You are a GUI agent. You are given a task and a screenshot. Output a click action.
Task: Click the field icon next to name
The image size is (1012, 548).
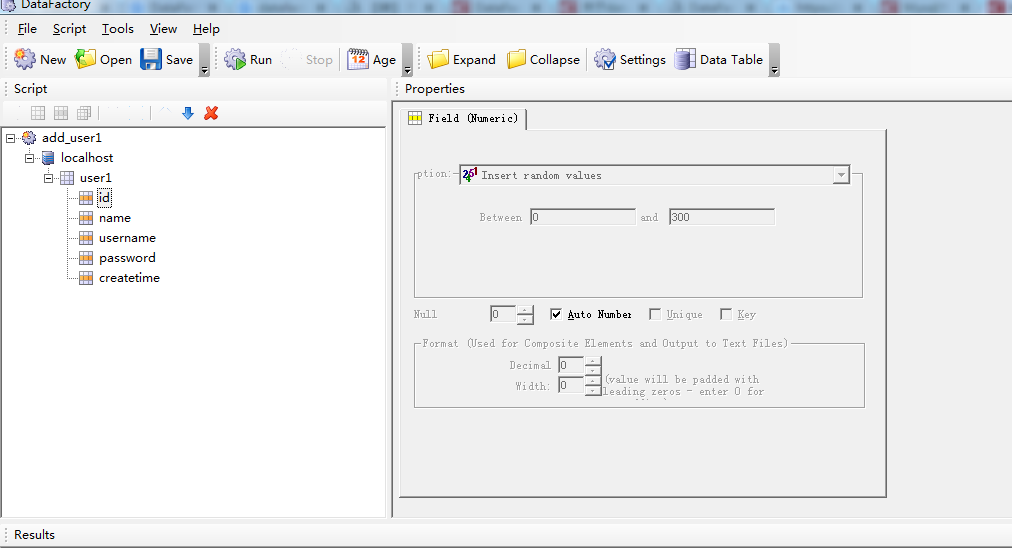[86, 218]
